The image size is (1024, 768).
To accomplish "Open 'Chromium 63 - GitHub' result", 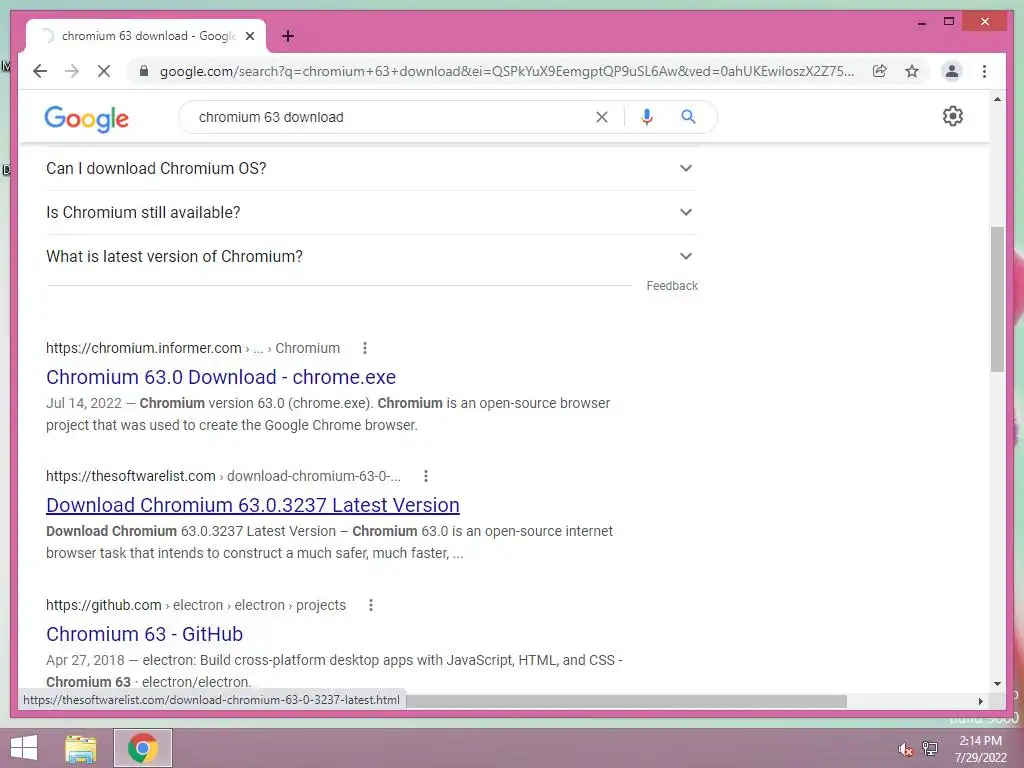I will pos(144,634).
